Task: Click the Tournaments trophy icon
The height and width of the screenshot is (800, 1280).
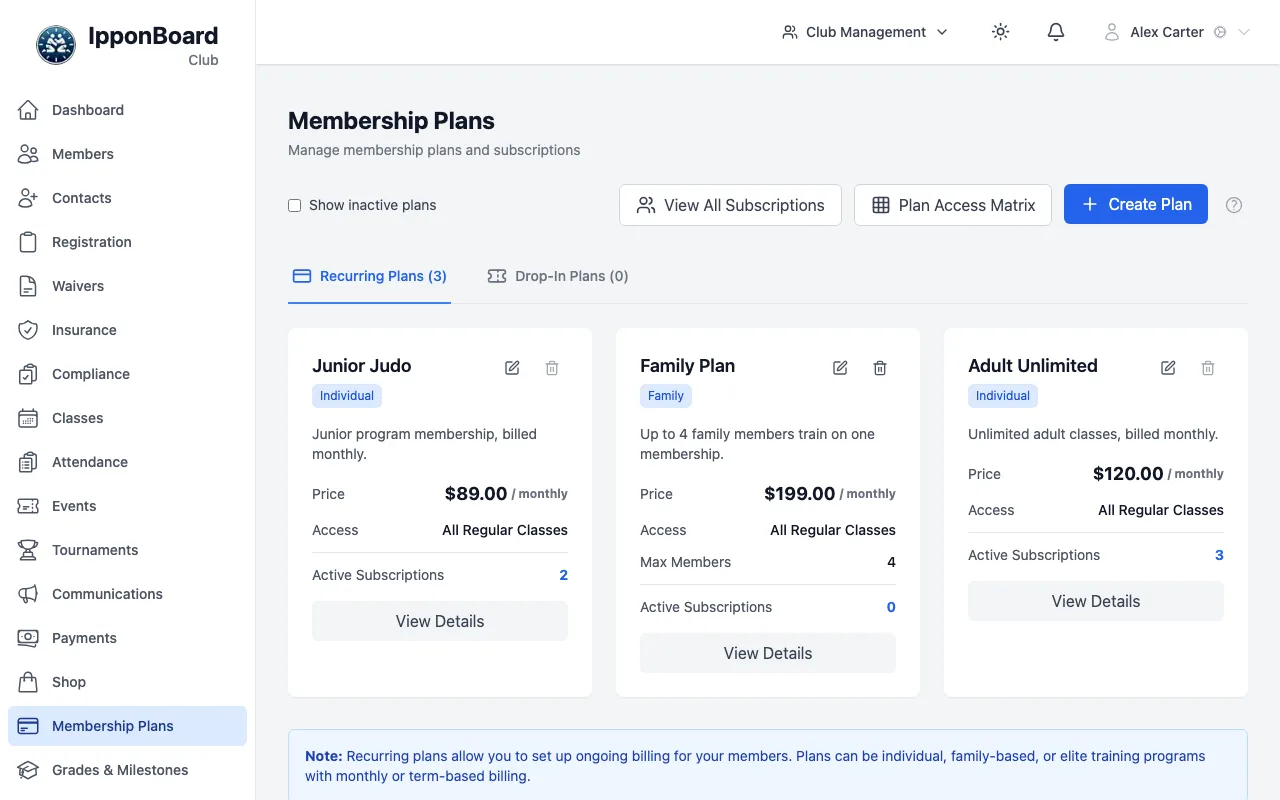Action: click(28, 550)
